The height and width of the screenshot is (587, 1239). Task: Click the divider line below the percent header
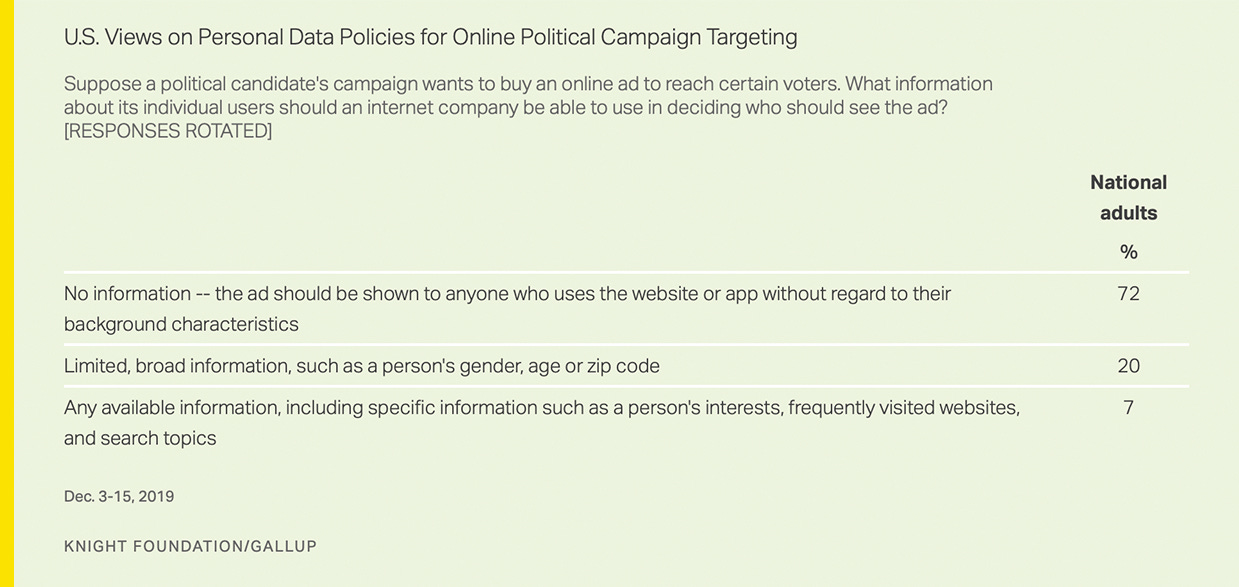pyautogui.click(x=627, y=272)
